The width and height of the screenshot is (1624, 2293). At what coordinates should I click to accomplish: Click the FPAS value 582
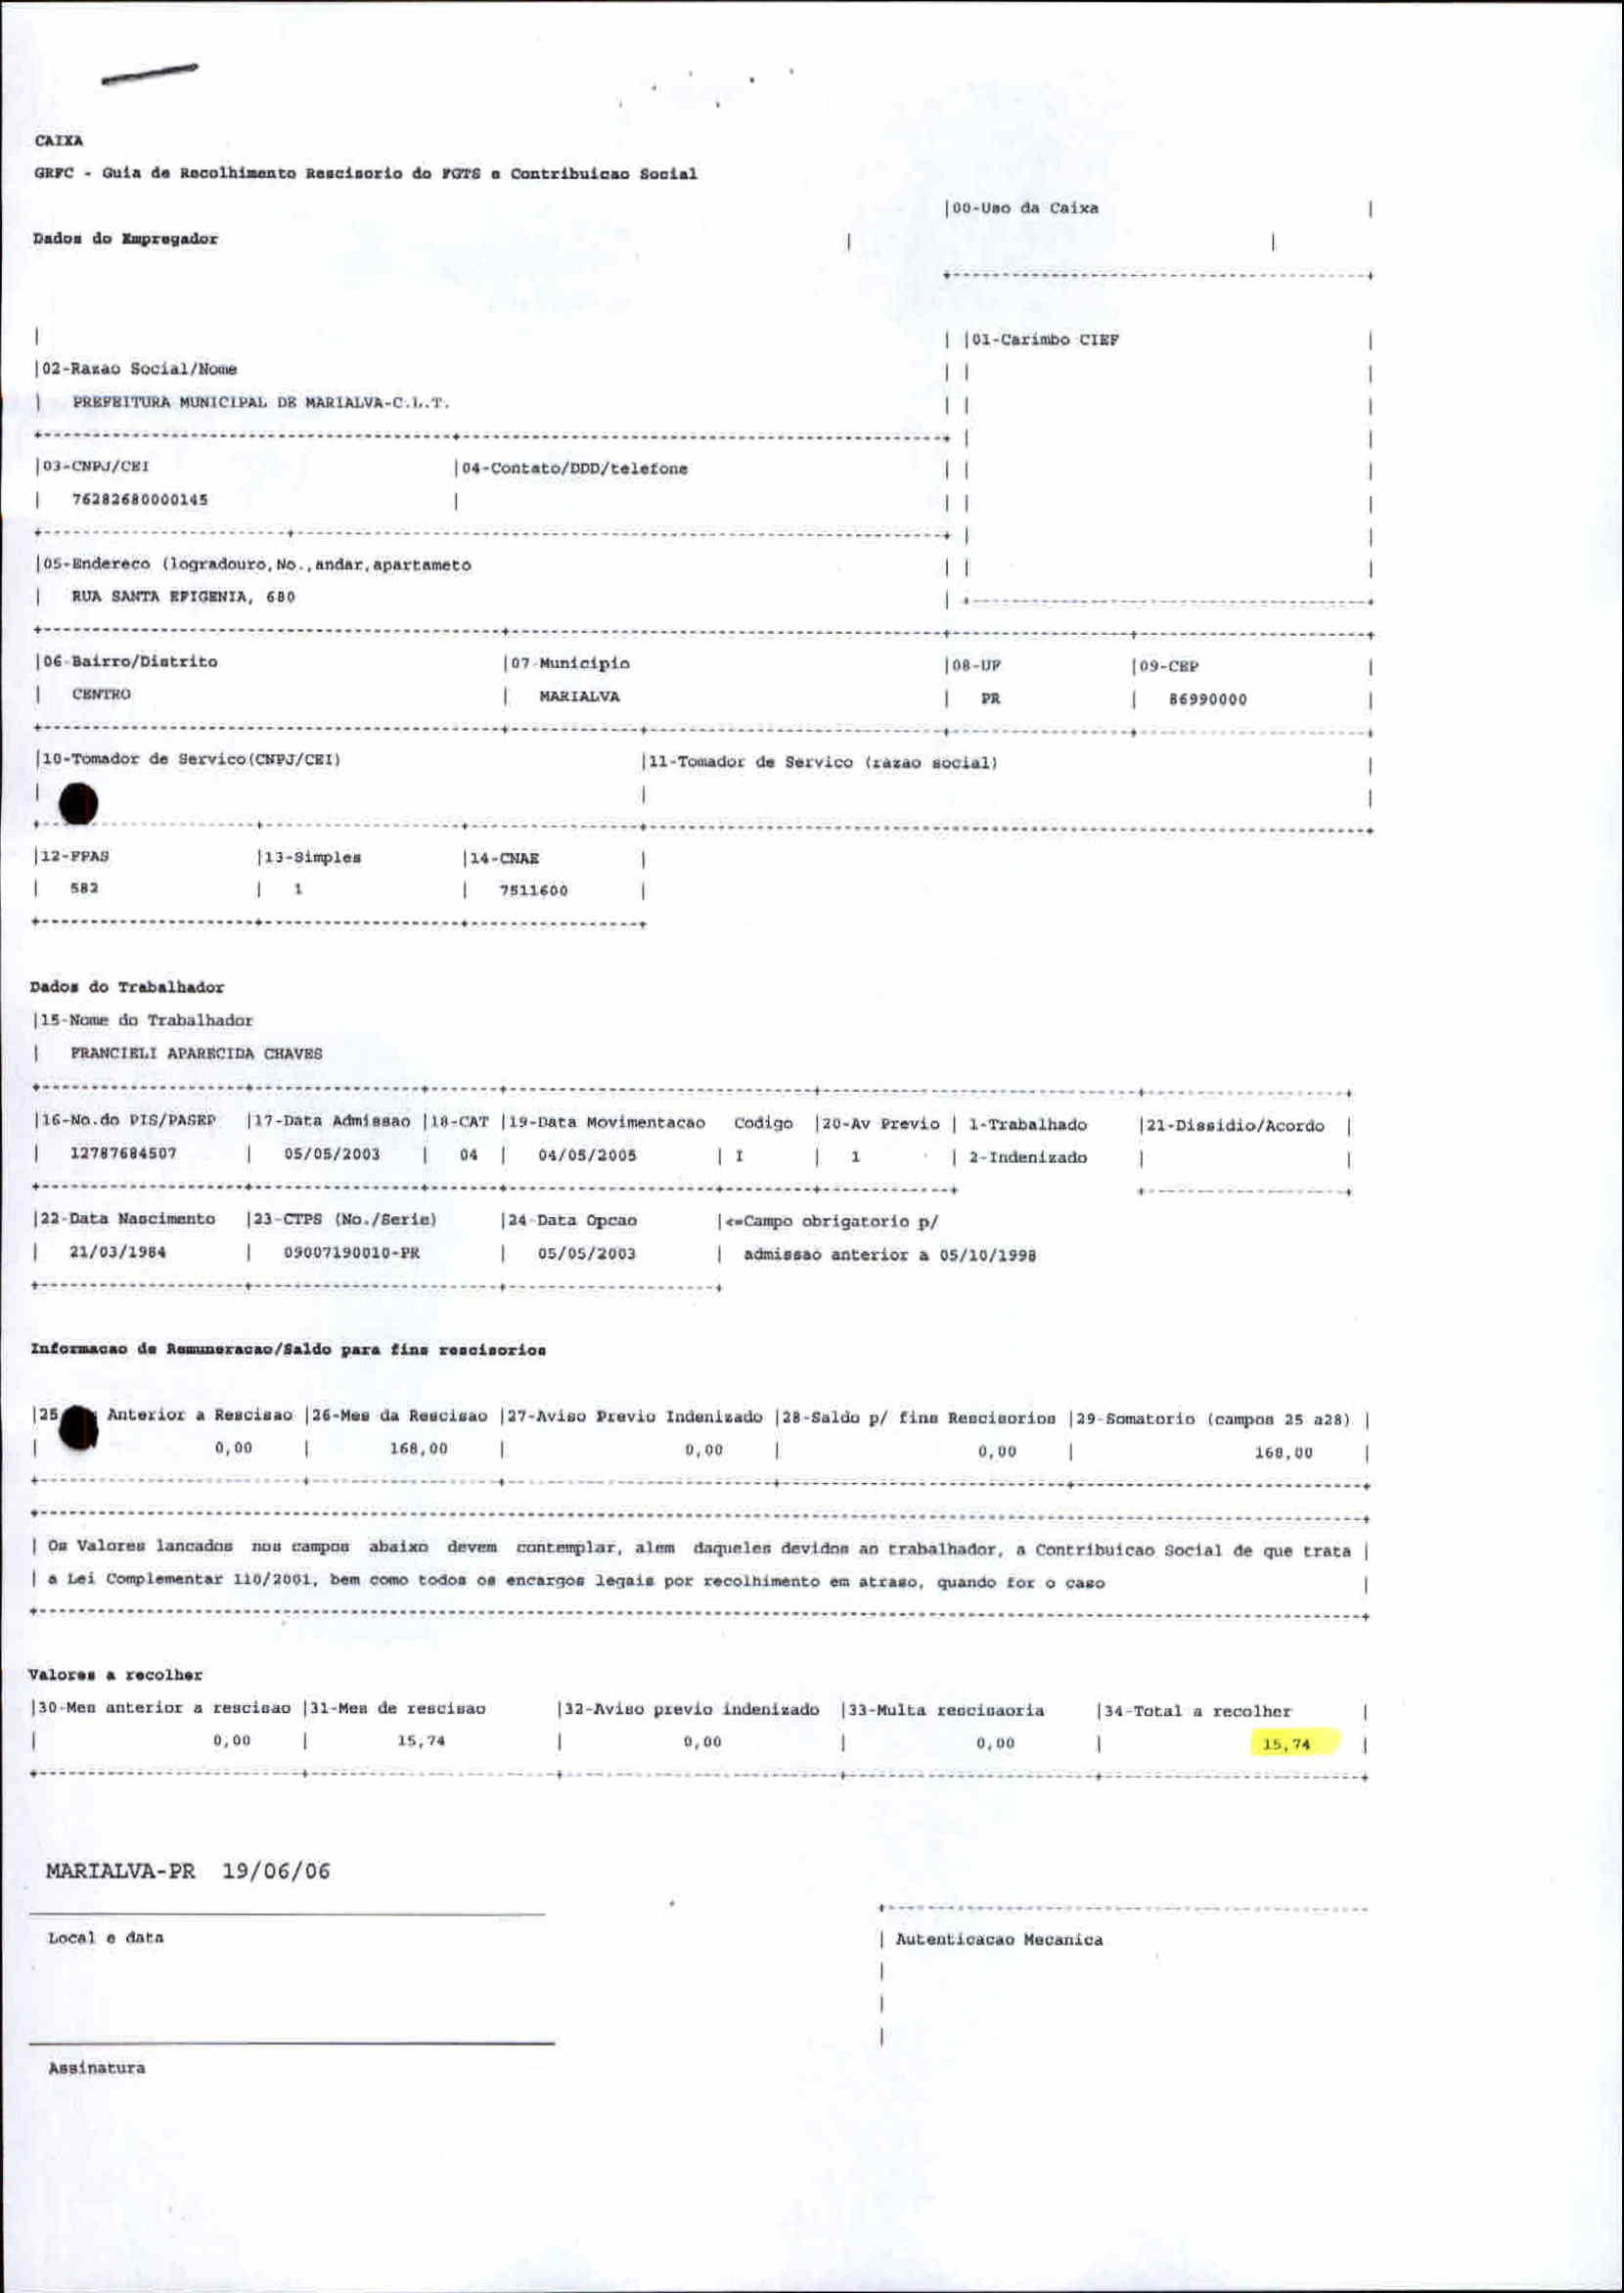[x=84, y=888]
